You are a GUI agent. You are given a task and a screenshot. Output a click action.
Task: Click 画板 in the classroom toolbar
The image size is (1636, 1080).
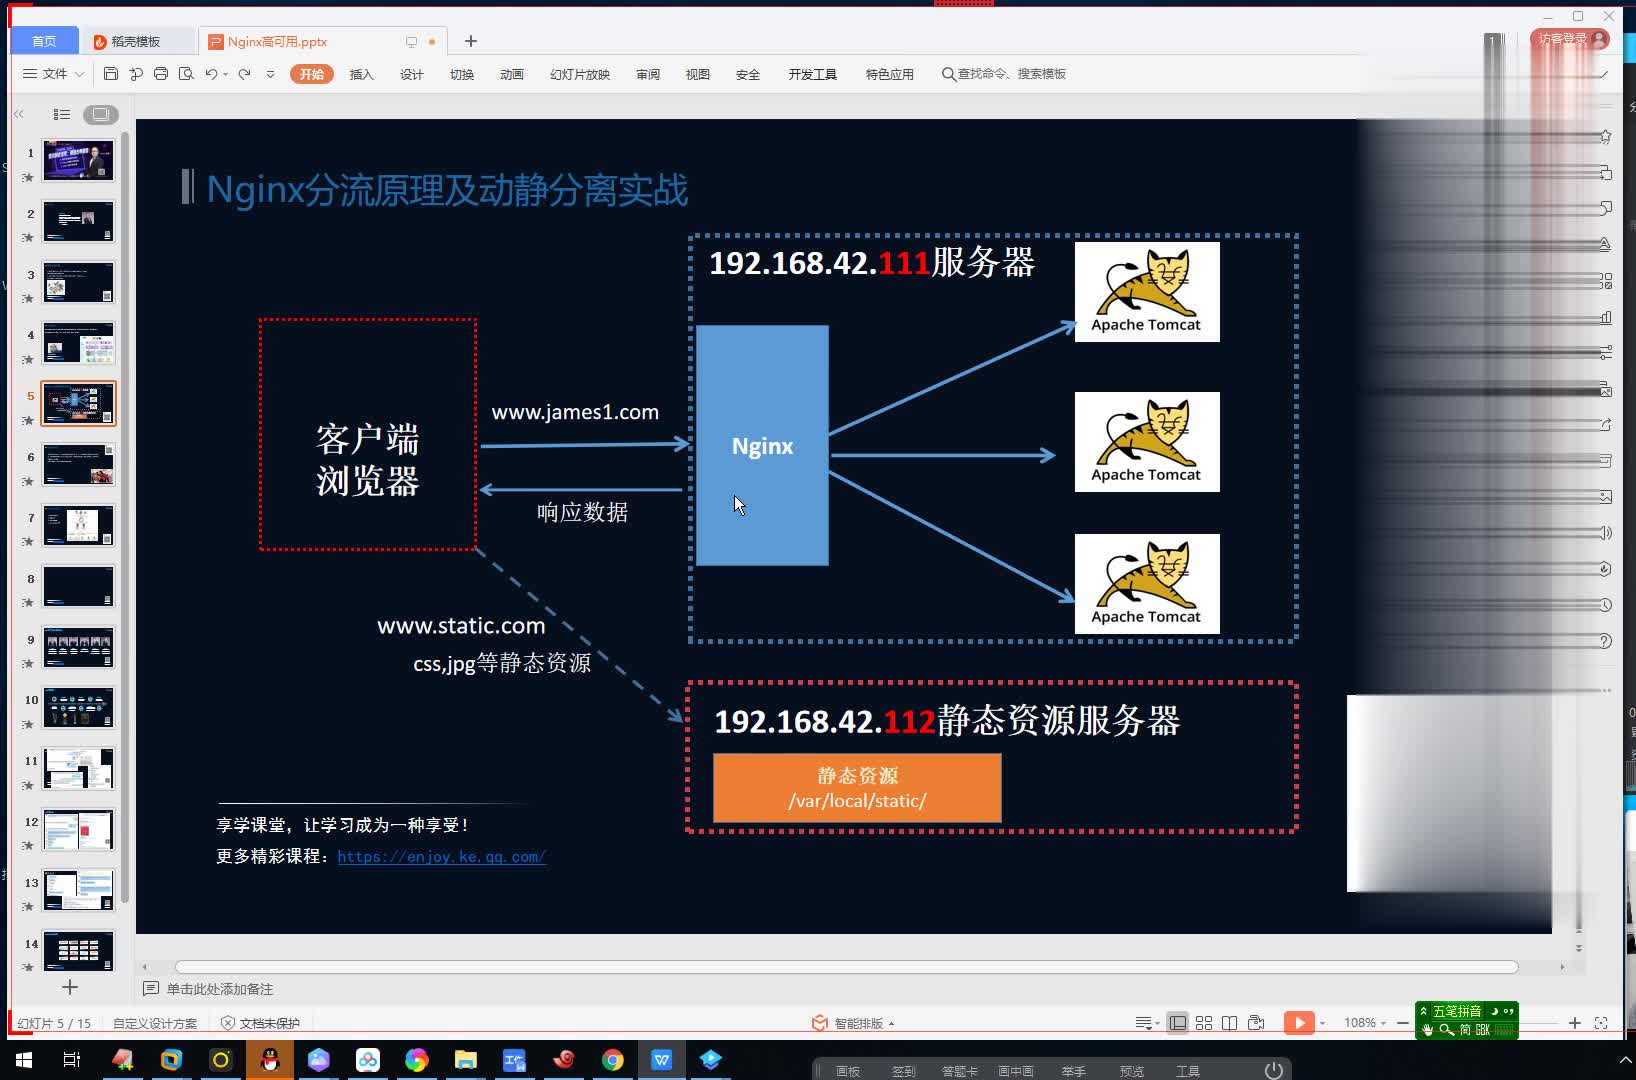point(848,1071)
